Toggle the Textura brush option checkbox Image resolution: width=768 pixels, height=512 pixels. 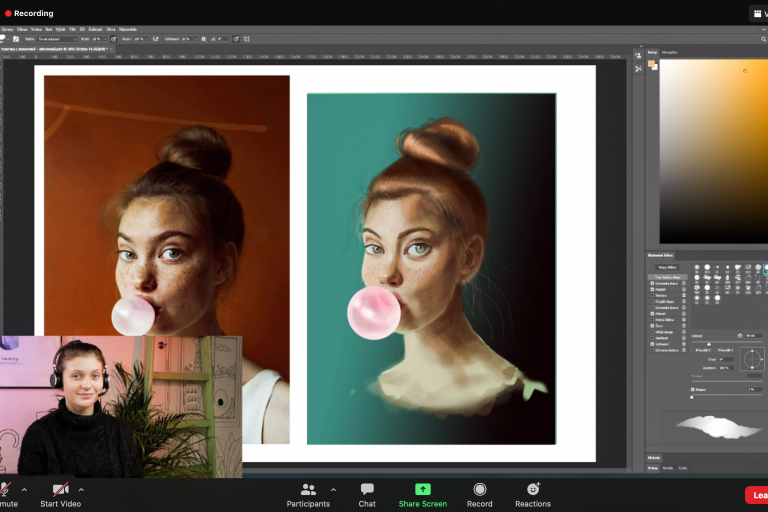(x=651, y=296)
